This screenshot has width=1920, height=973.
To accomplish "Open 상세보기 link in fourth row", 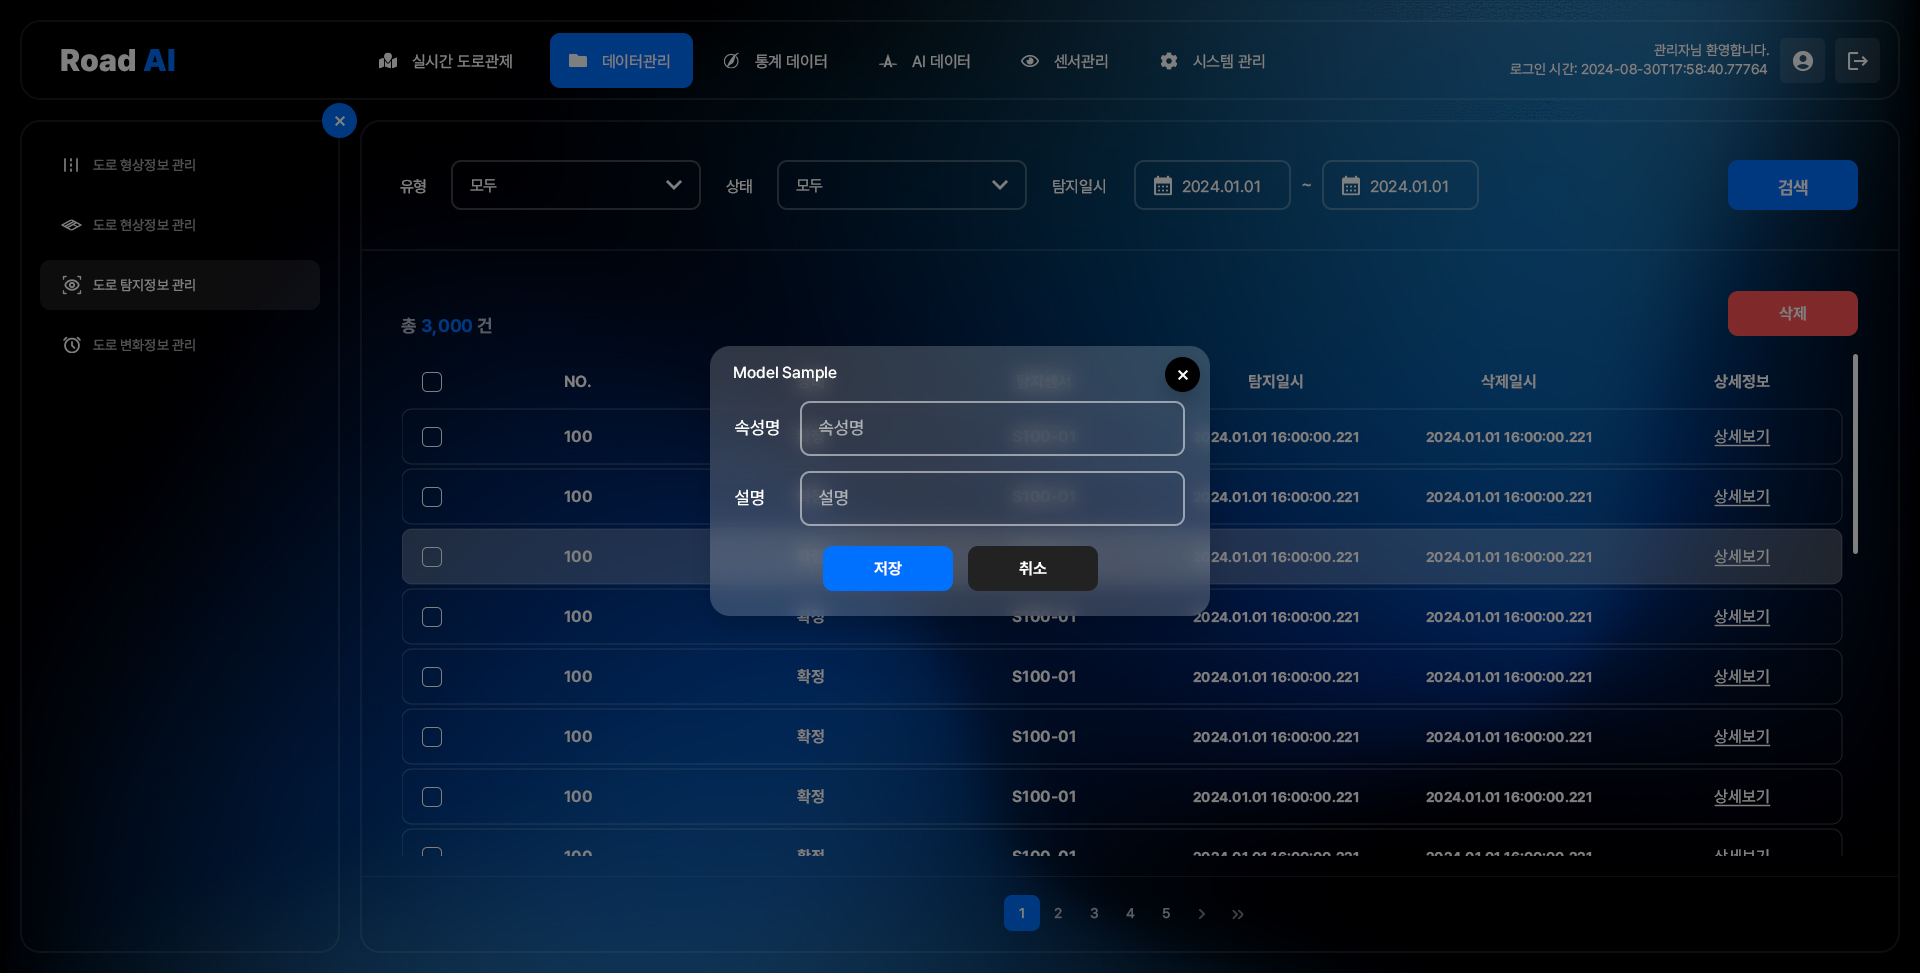I will tap(1741, 617).
